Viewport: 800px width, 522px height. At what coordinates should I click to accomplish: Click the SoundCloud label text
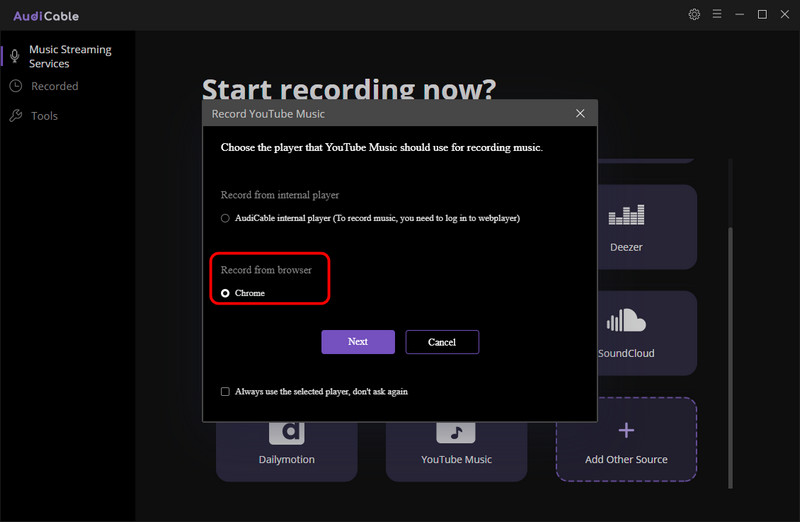pyautogui.click(x=626, y=353)
